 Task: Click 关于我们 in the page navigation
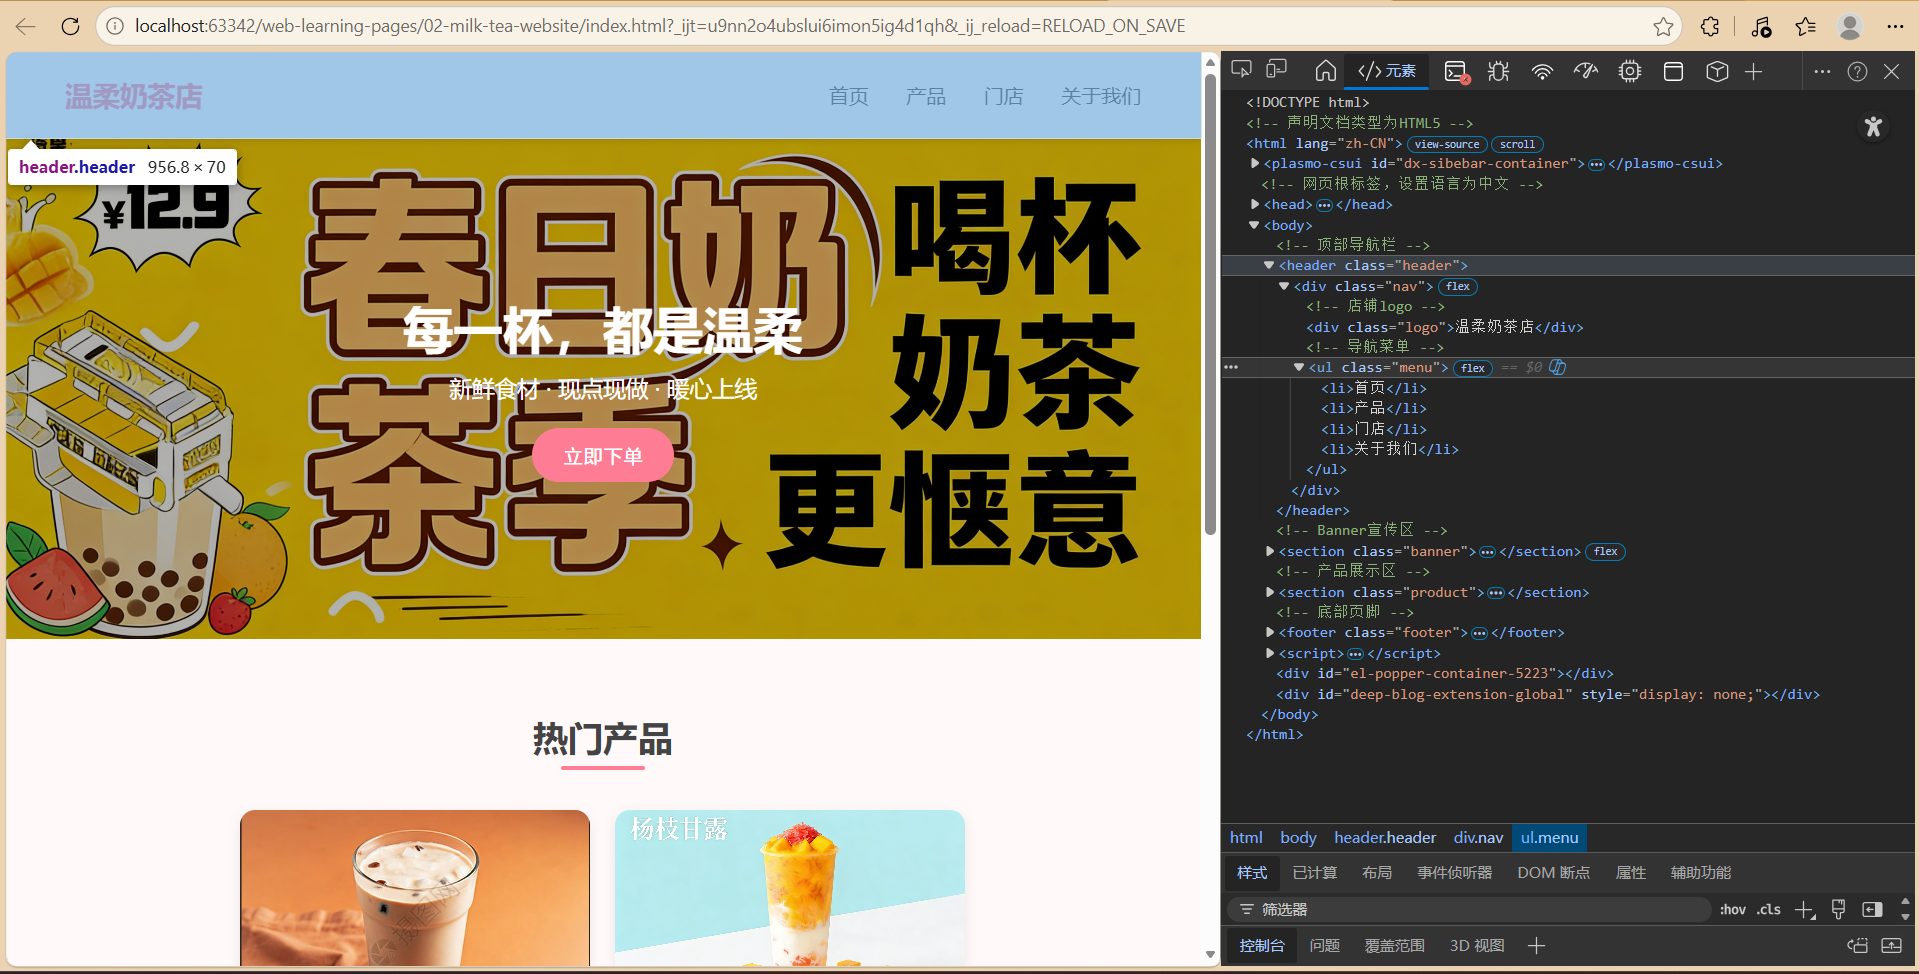click(1100, 96)
